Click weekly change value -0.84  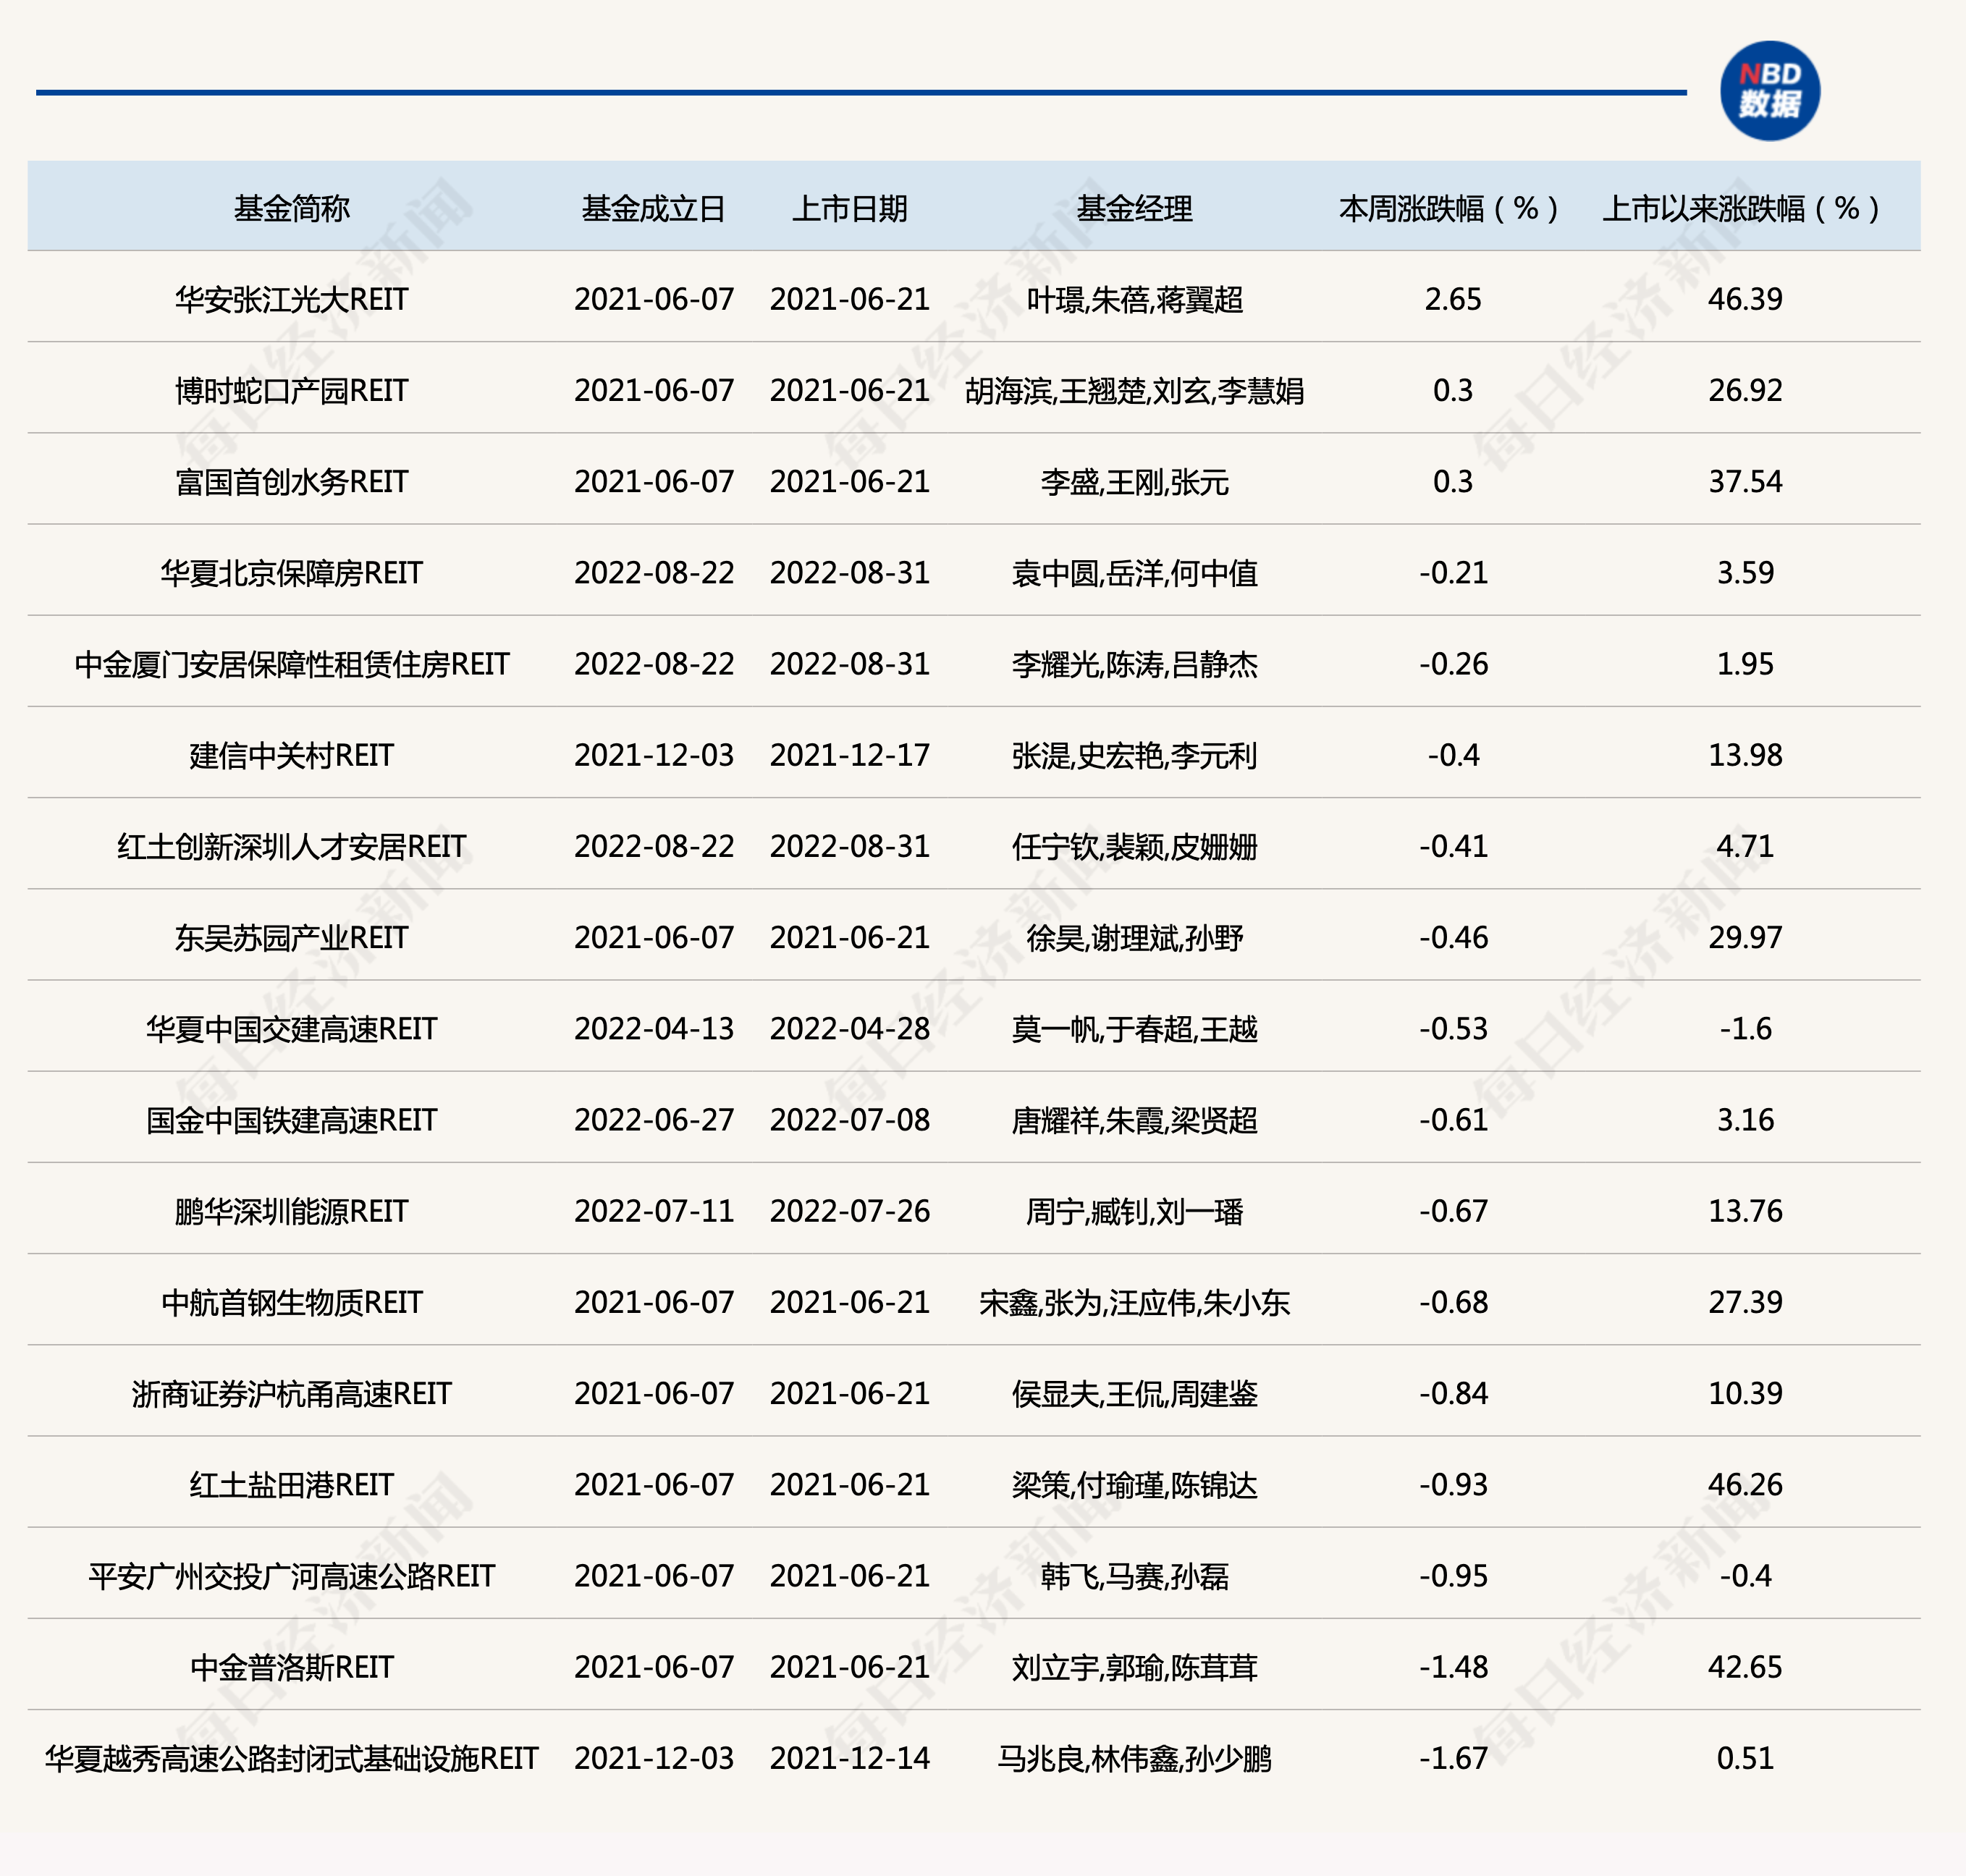pyautogui.click(x=1453, y=1393)
